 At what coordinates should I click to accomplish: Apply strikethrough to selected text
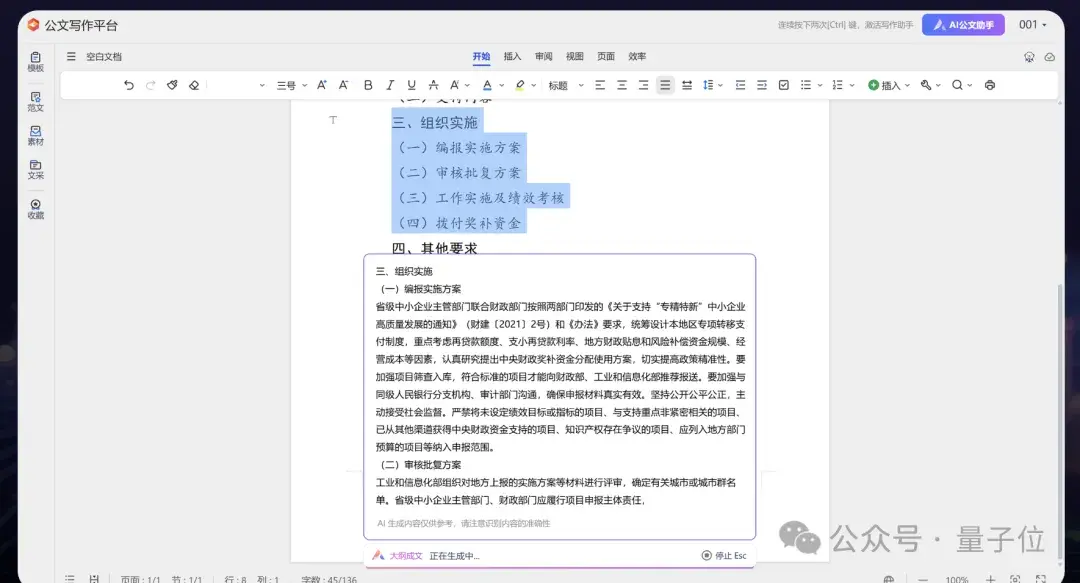tap(433, 85)
